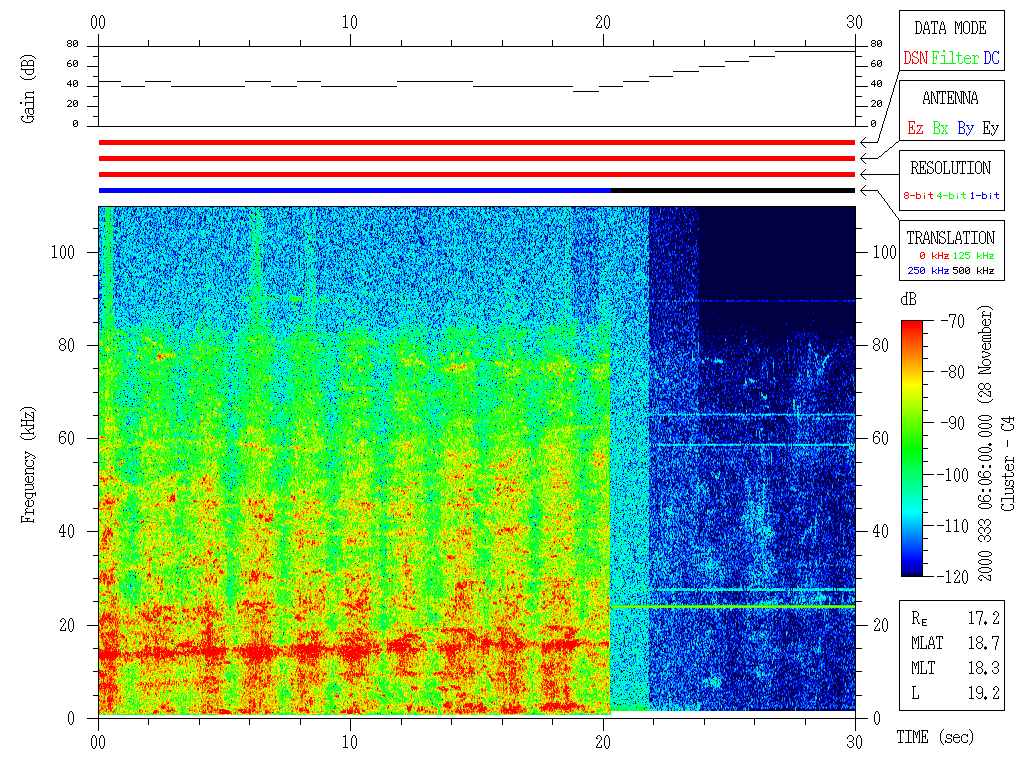Click the topmost red data mode status bar
This screenshot has width=1024, height=768.
point(476,143)
